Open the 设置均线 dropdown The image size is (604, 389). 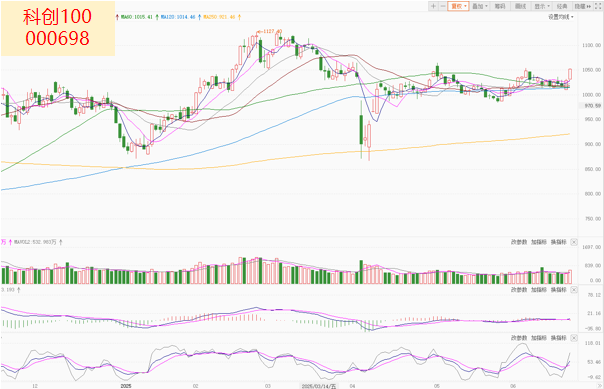561,17
